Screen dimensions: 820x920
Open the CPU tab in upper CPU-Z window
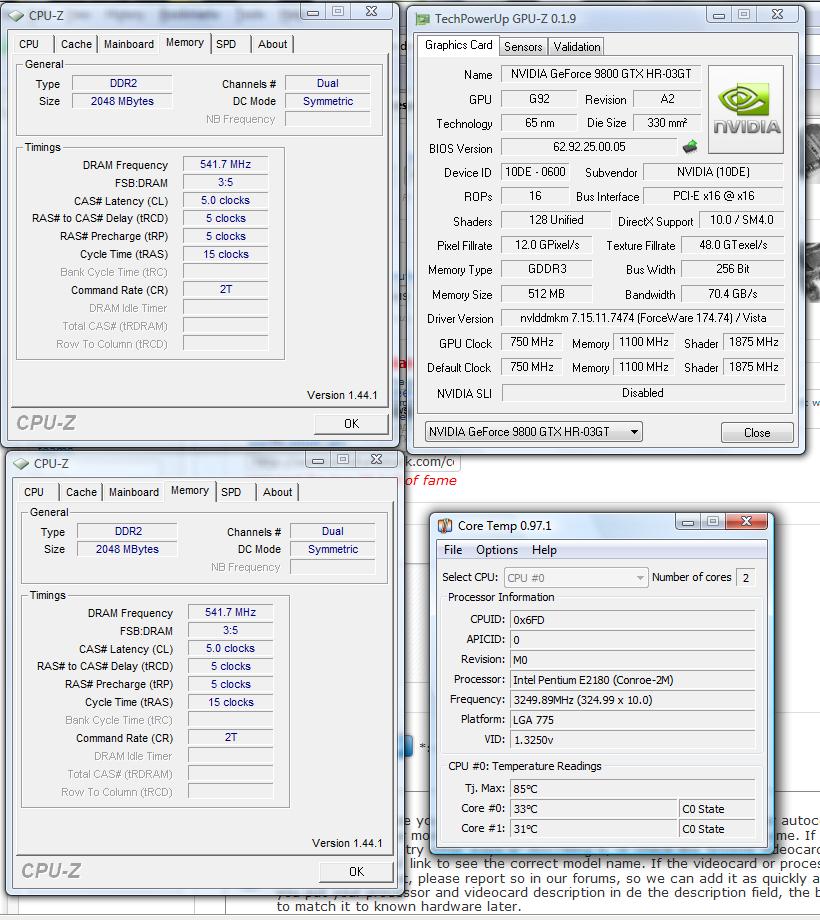pos(29,44)
